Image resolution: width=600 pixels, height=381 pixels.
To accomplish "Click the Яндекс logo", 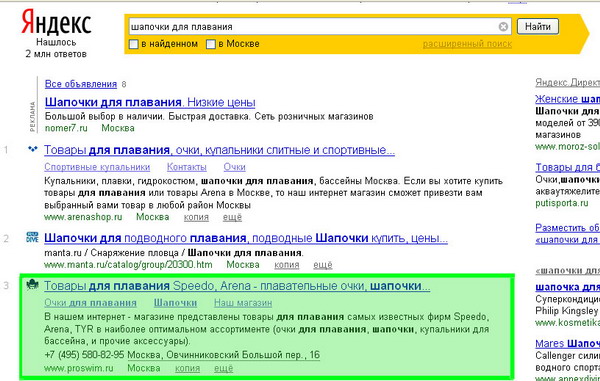I will pyautogui.click(x=56, y=22).
